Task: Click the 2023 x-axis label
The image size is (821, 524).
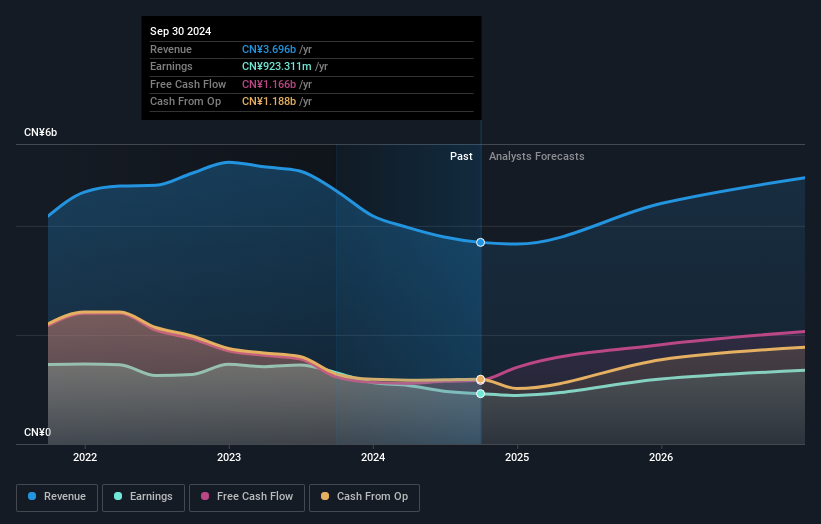Action: pyautogui.click(x=229, y=458)
